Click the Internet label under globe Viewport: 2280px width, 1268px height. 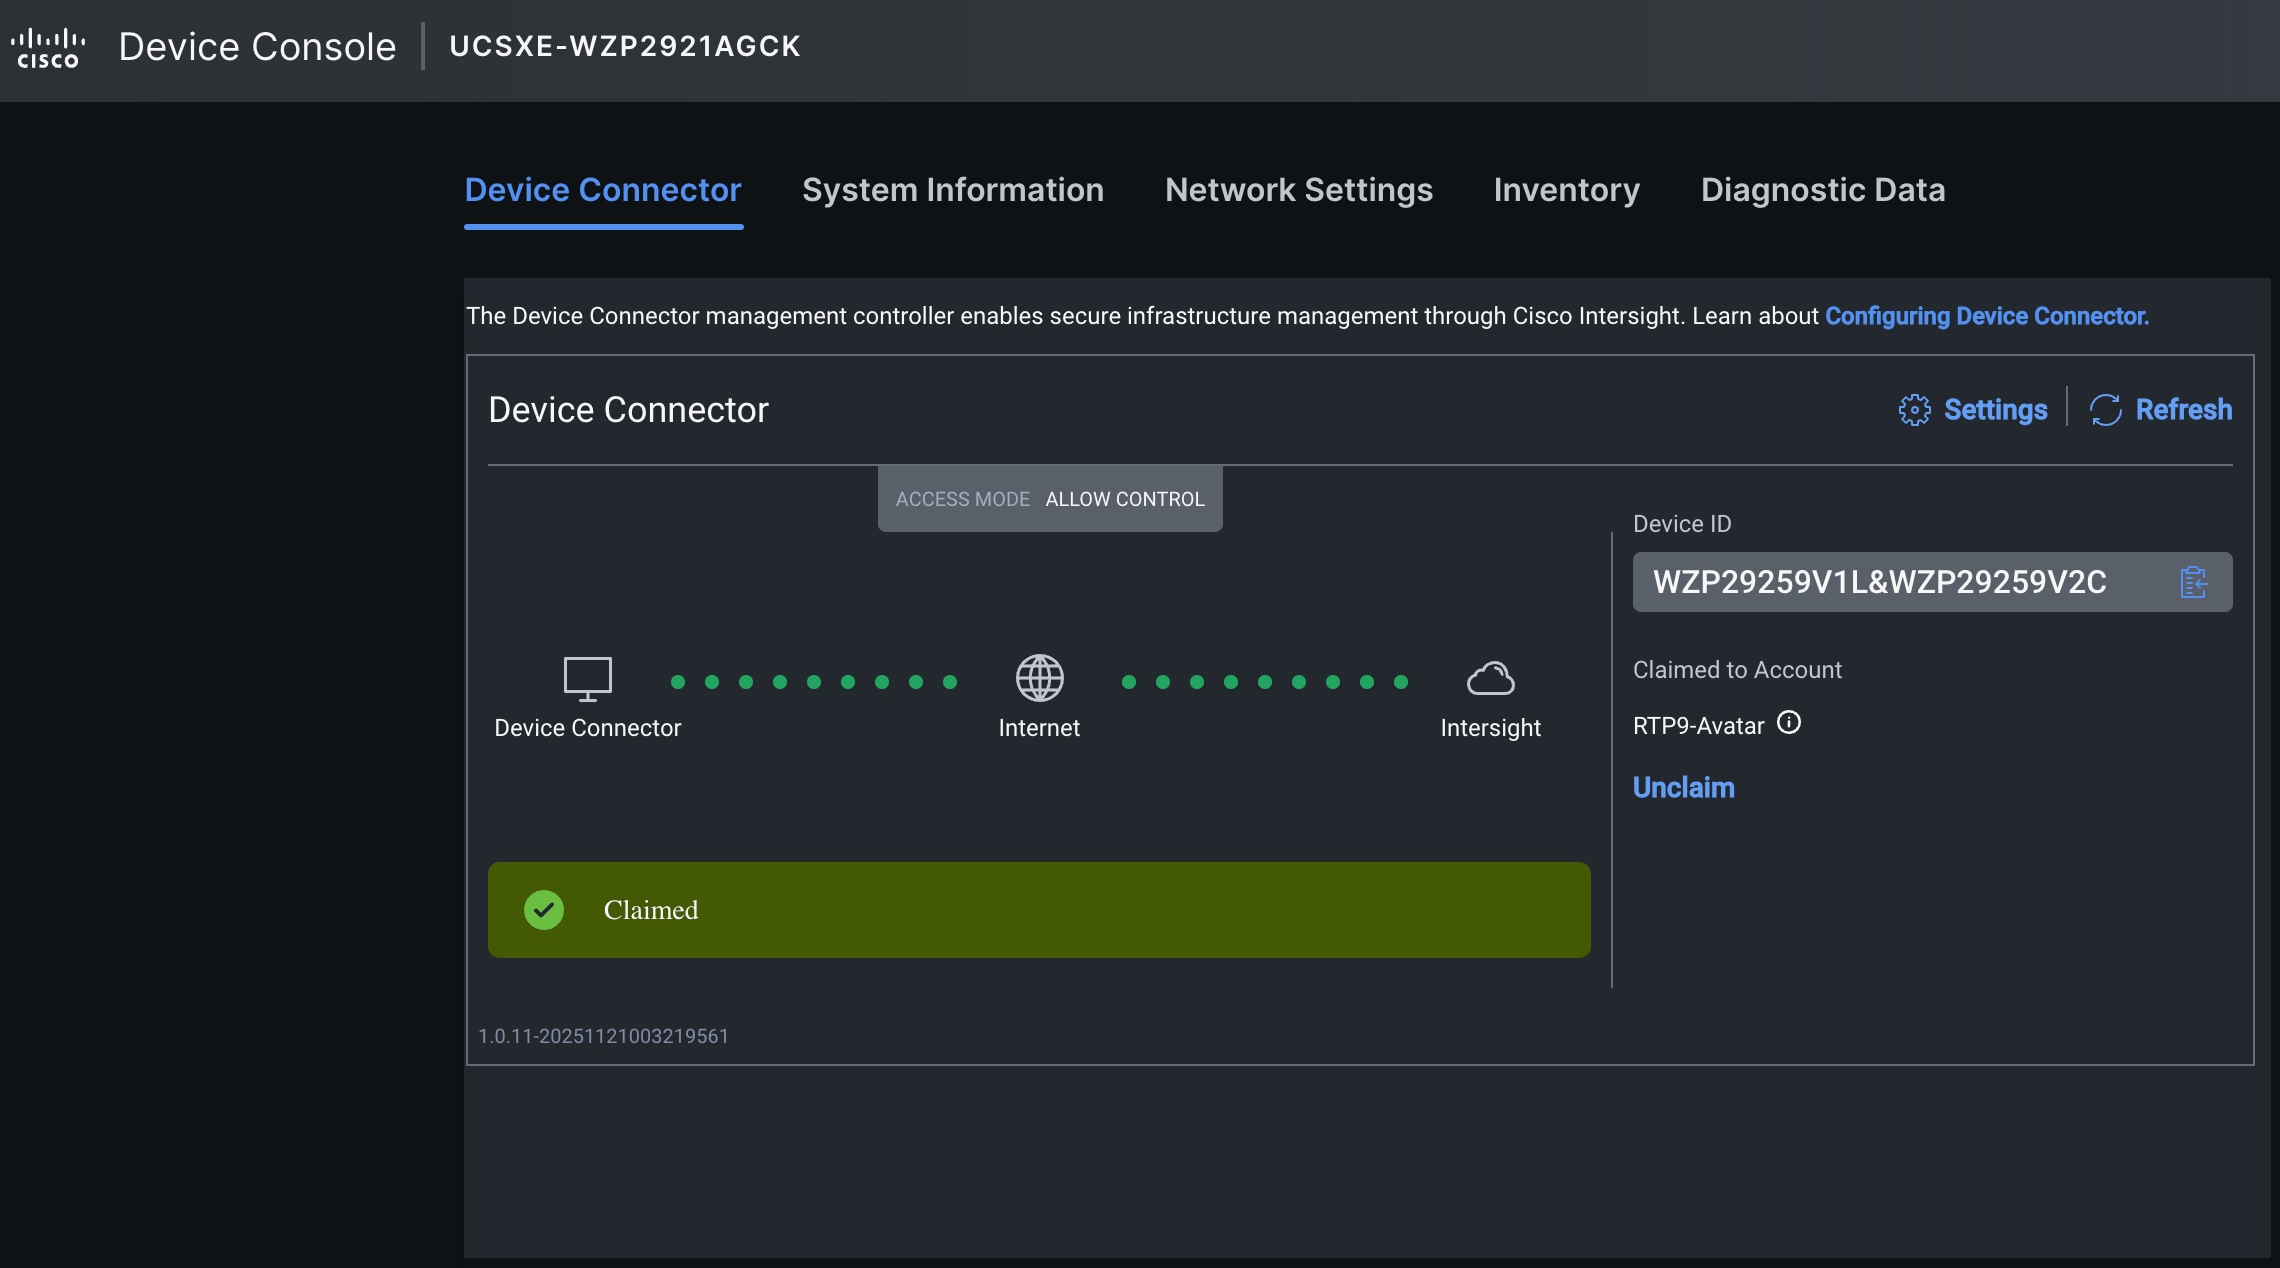(1039, 728)
